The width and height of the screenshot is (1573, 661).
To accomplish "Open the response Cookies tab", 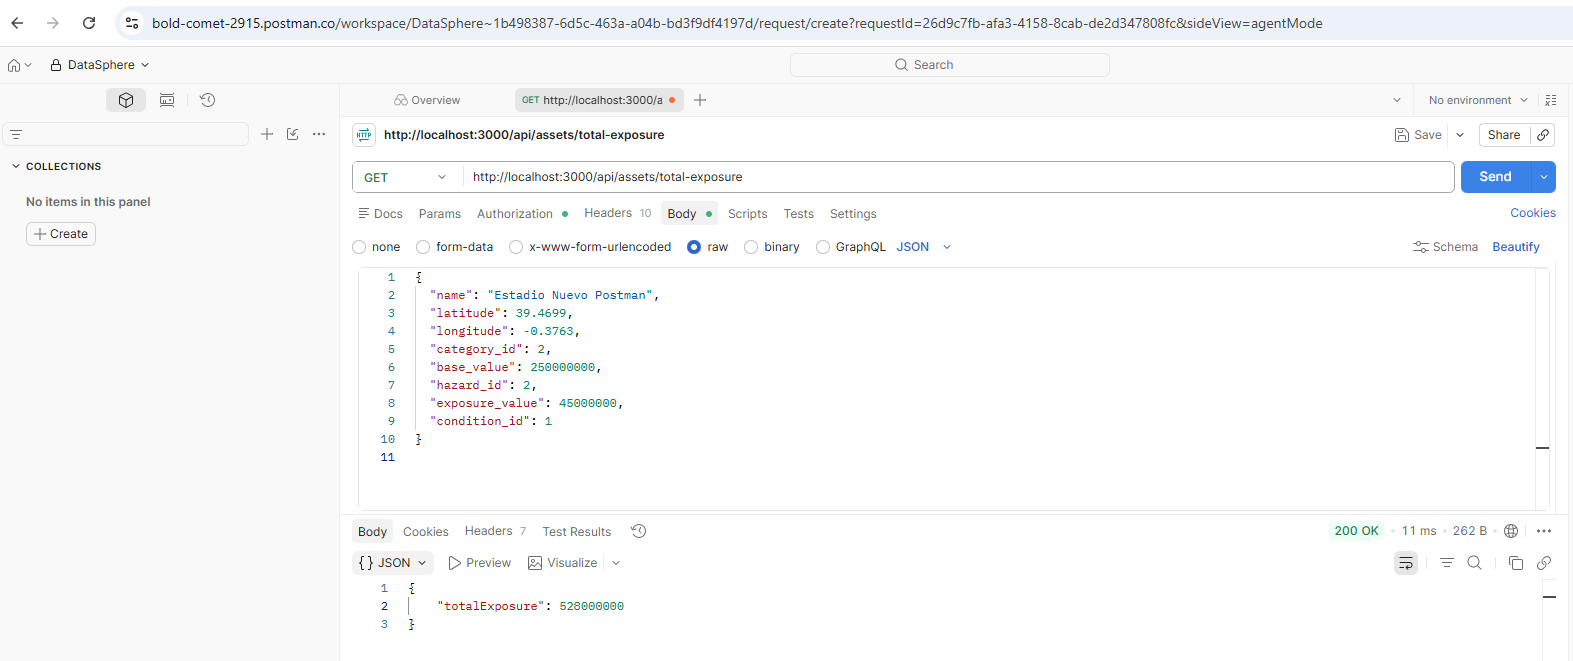I will pyautogui.click(x=426, y=532).
